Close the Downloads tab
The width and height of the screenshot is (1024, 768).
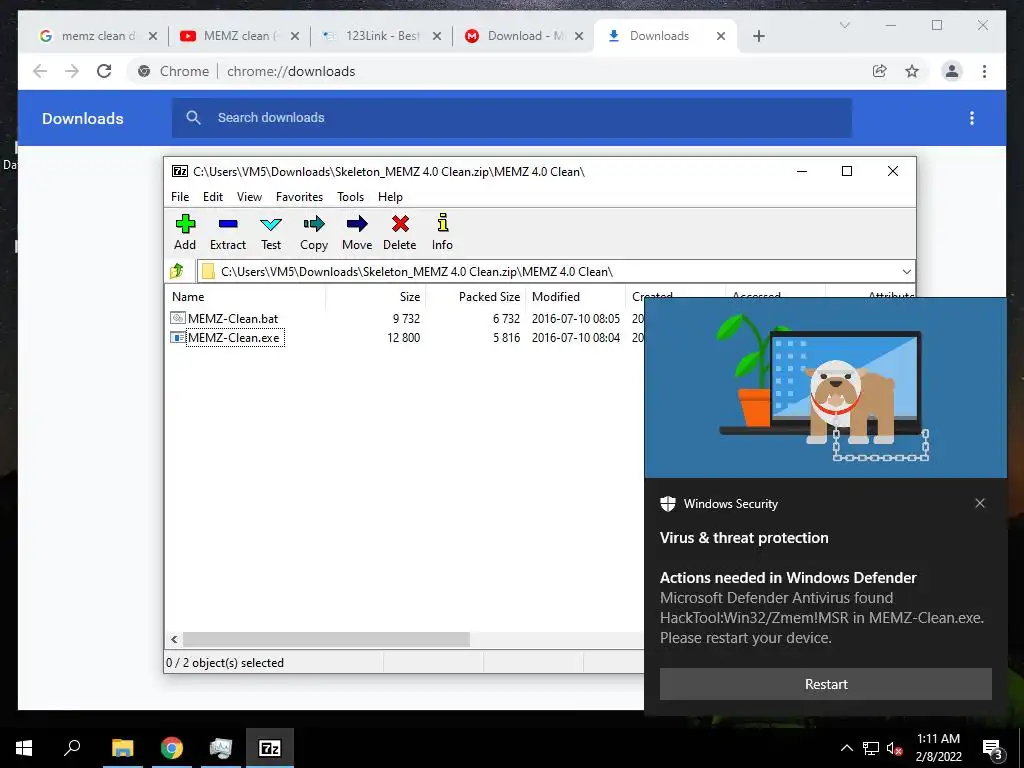[x=720, y=36]
